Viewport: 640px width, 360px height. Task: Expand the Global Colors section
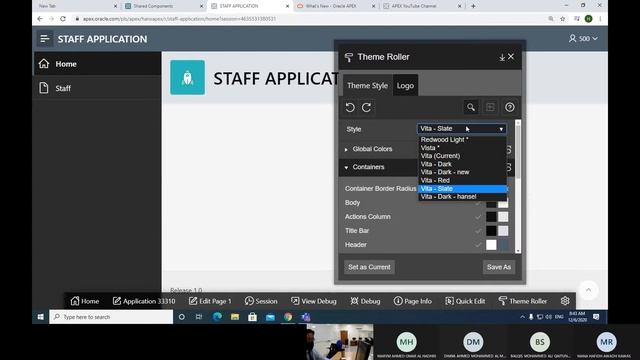point(346,149)
